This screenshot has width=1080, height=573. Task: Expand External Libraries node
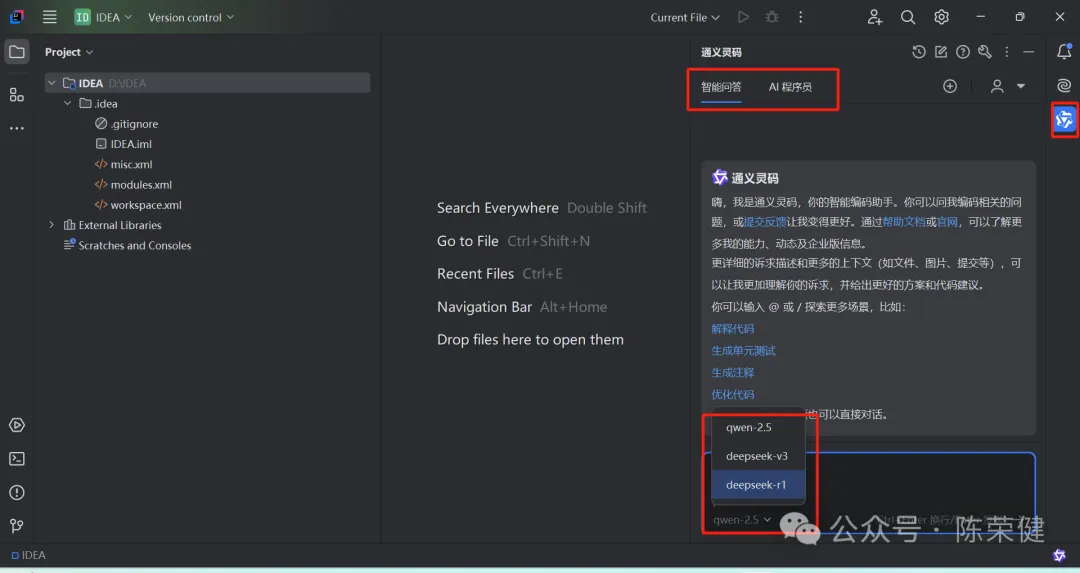[x=52, y=225]
